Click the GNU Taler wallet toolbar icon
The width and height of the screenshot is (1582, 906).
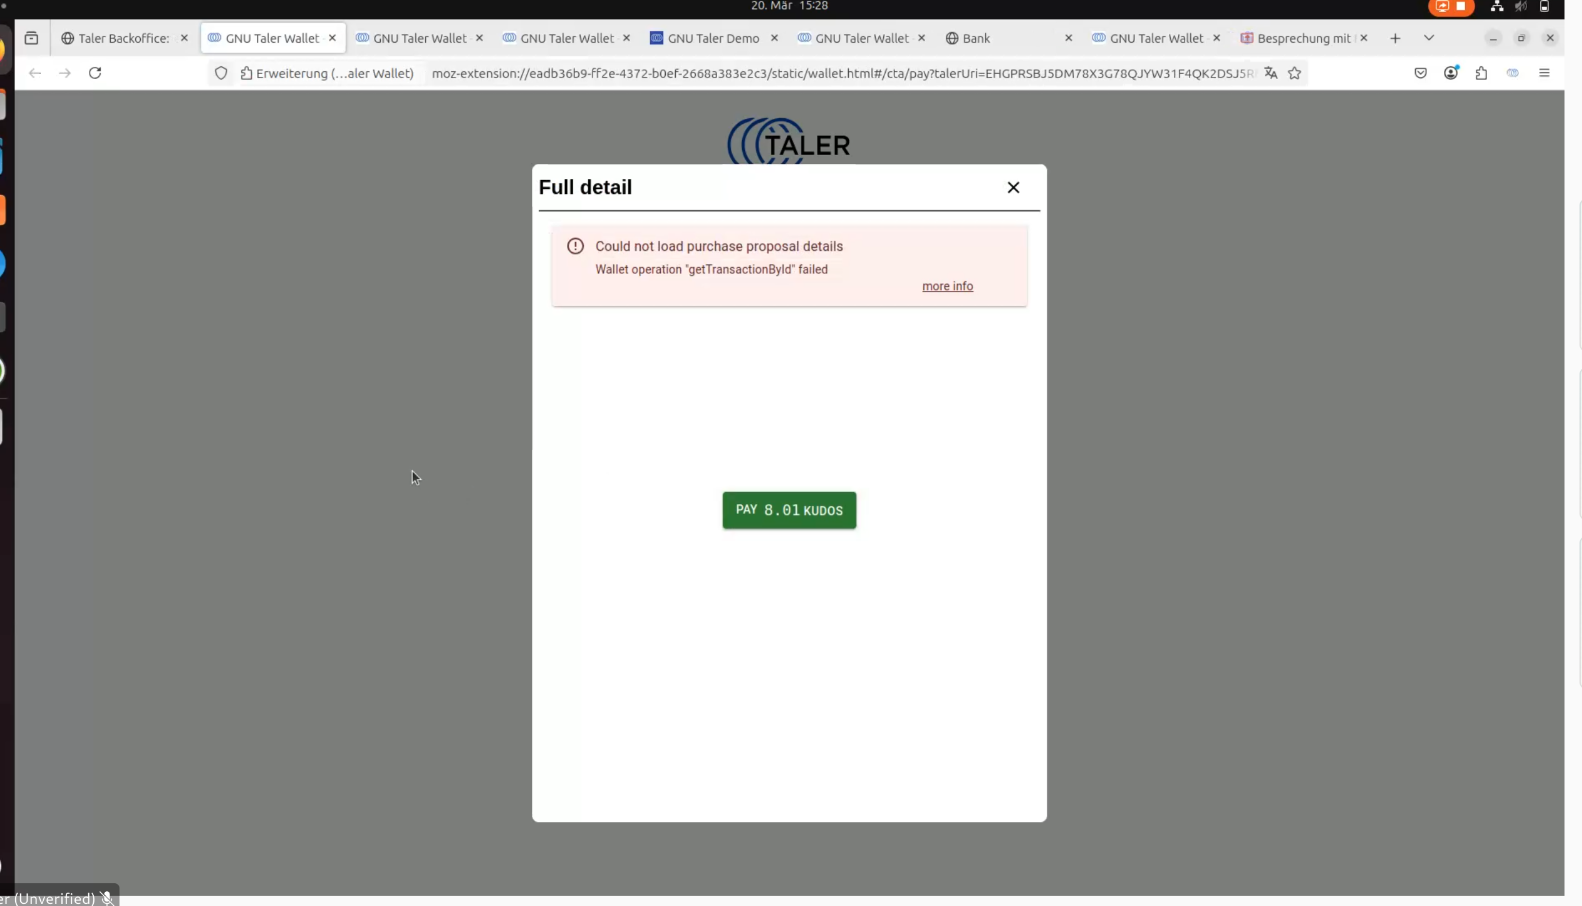point(1512,73)
